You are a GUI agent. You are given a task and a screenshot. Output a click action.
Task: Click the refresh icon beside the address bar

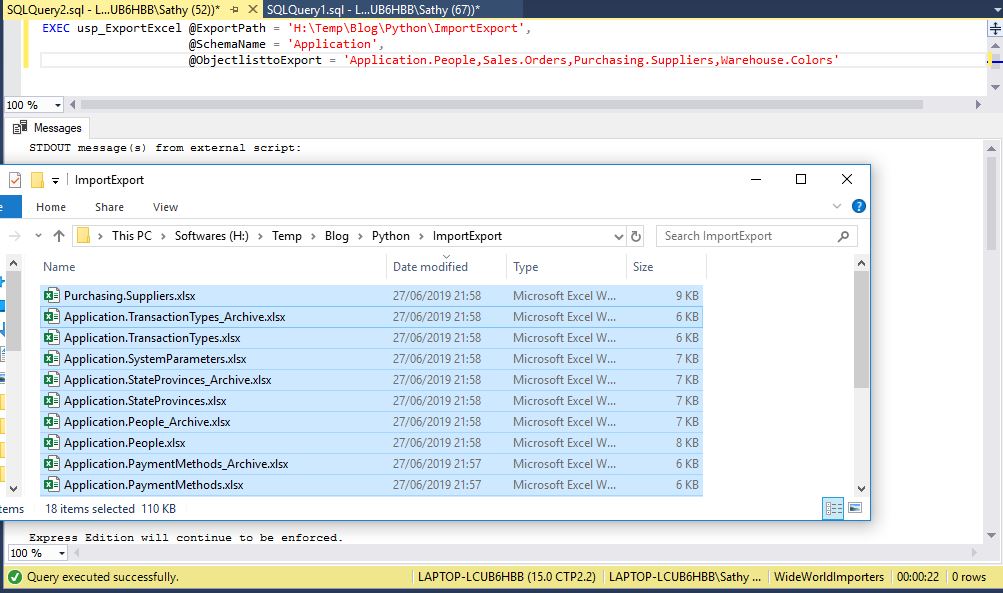click(x=636, y=236)
